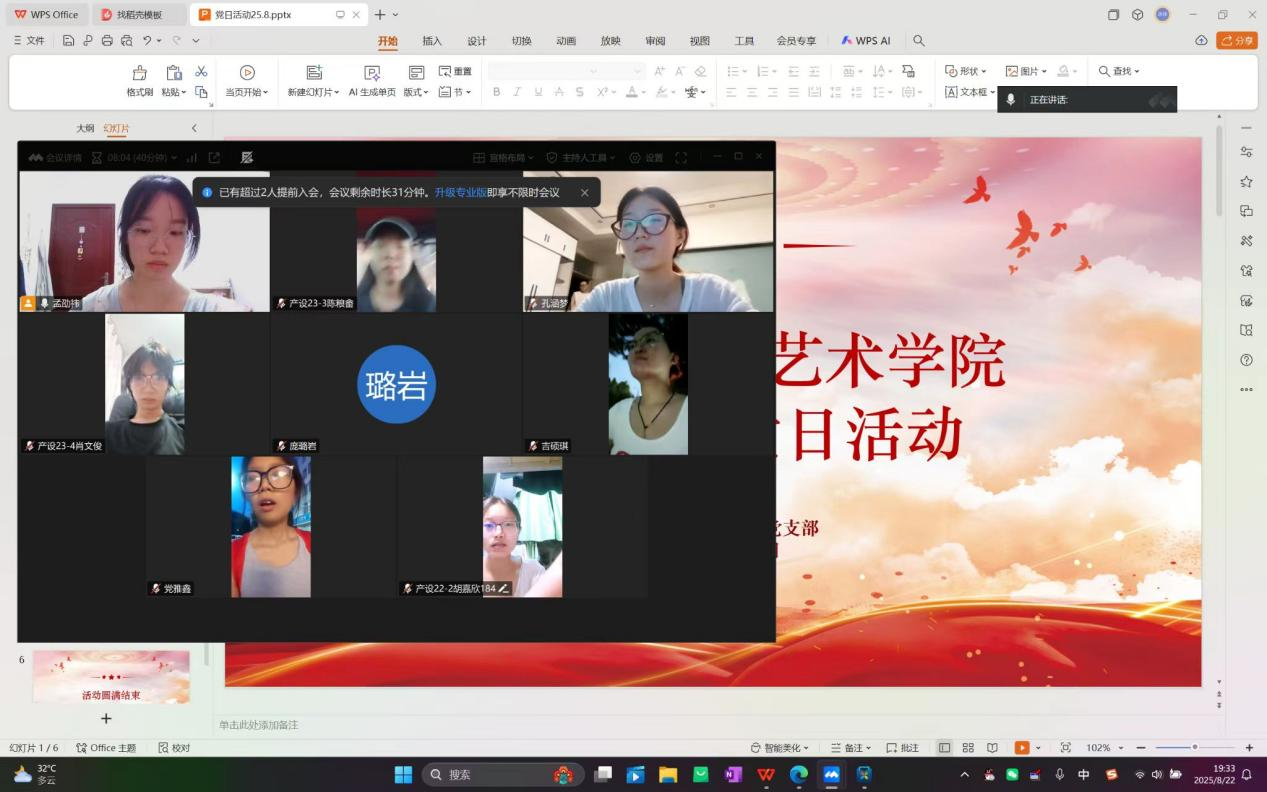Select the 活动圆满结束 slide thumbnail
Viewport: 1267px width, 792px height.
tap(111, 677)
